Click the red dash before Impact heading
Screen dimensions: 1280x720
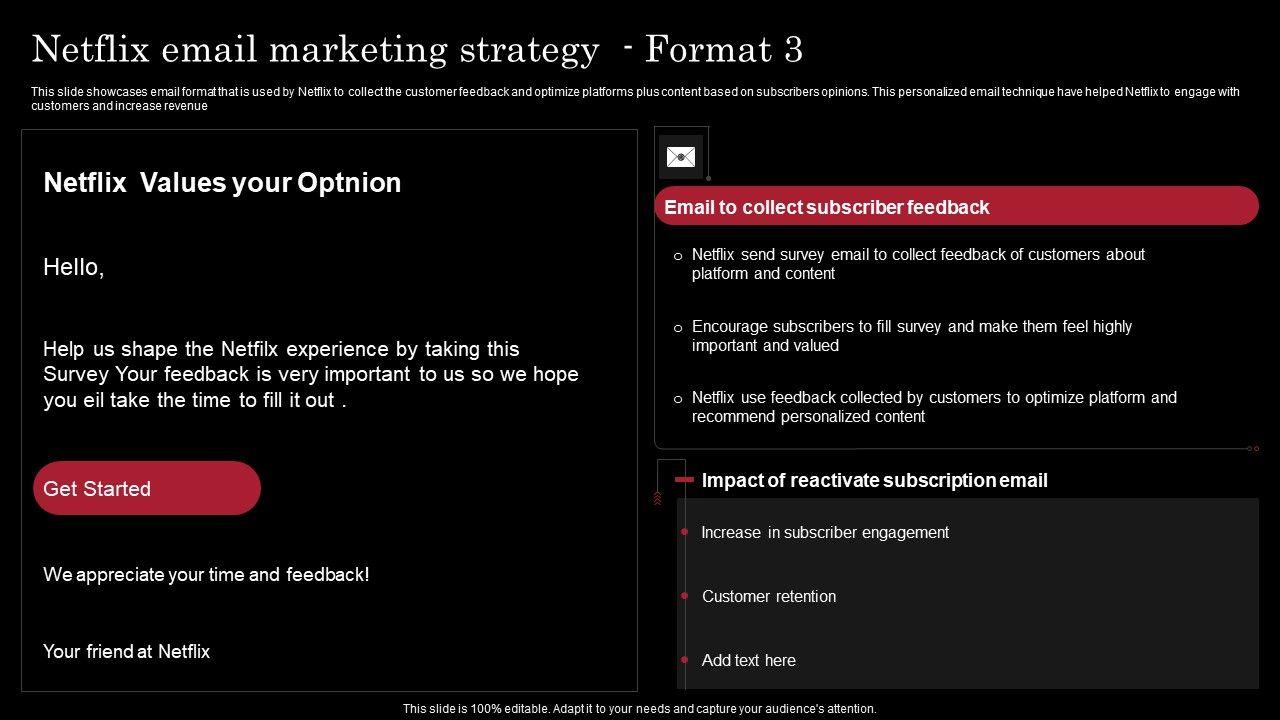tap(684, 480)
